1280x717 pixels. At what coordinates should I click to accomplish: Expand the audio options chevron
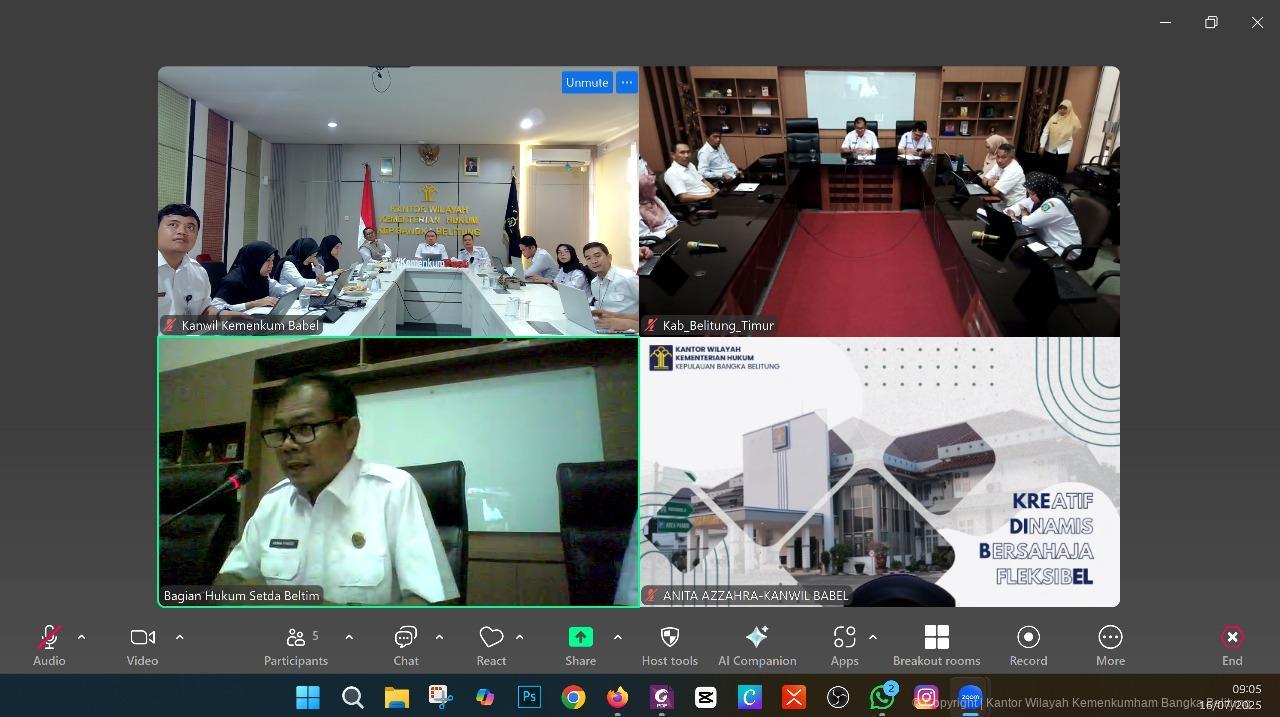click(81, 637)
